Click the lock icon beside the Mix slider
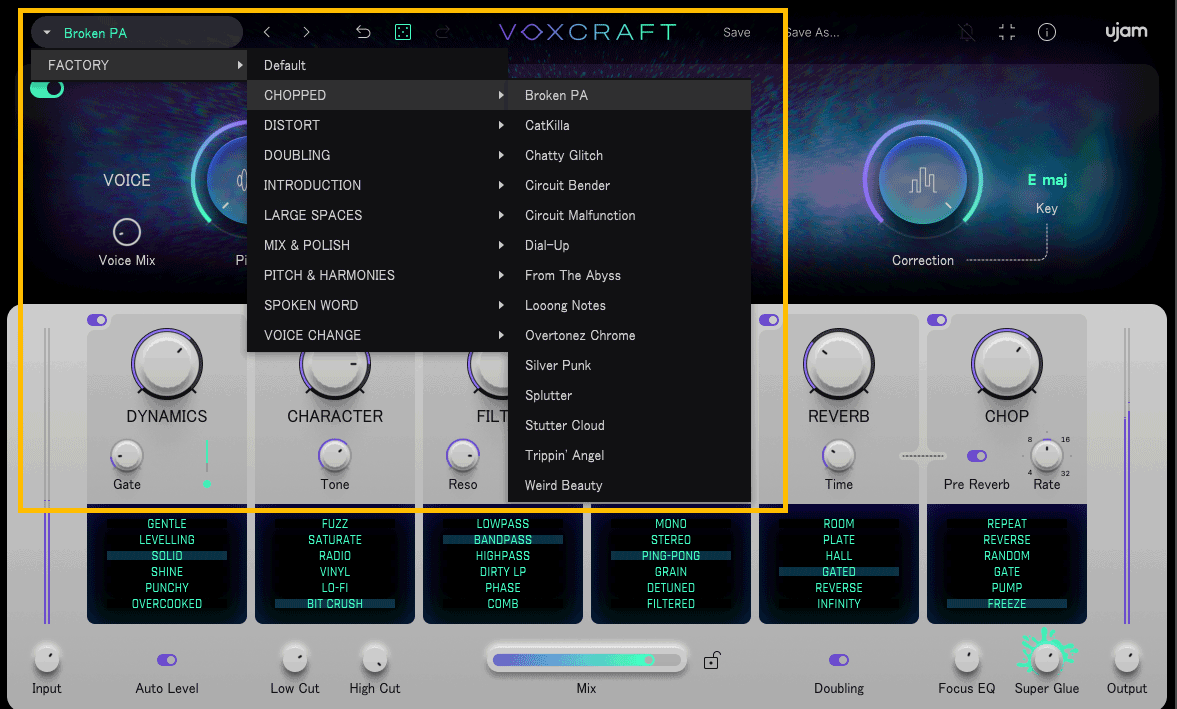The width and height of the screenshot is (1177, 709). [x=711, y=660]
